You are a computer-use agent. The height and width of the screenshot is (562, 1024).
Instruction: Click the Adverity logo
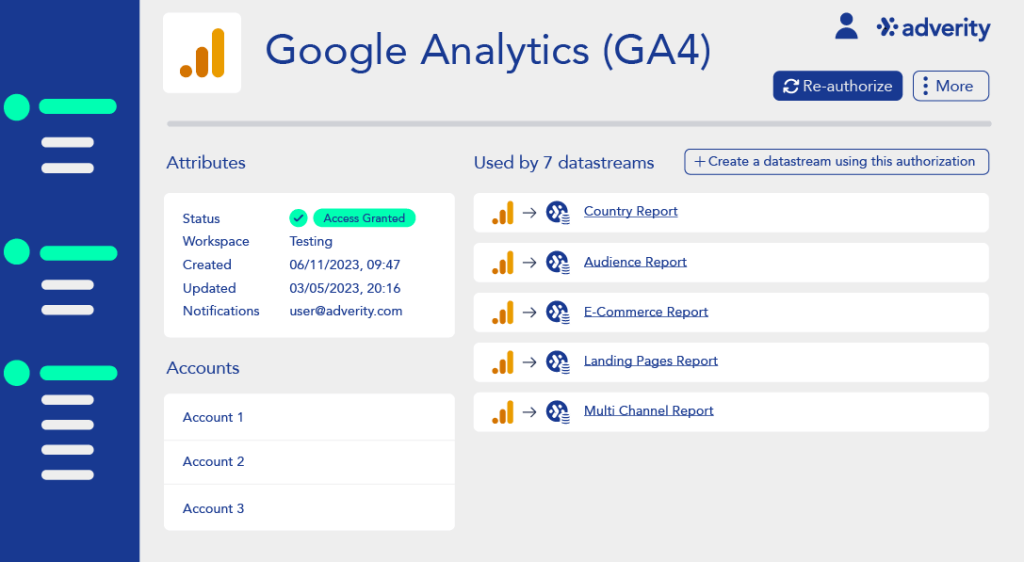pyautogui.click(x=933, y=27)
